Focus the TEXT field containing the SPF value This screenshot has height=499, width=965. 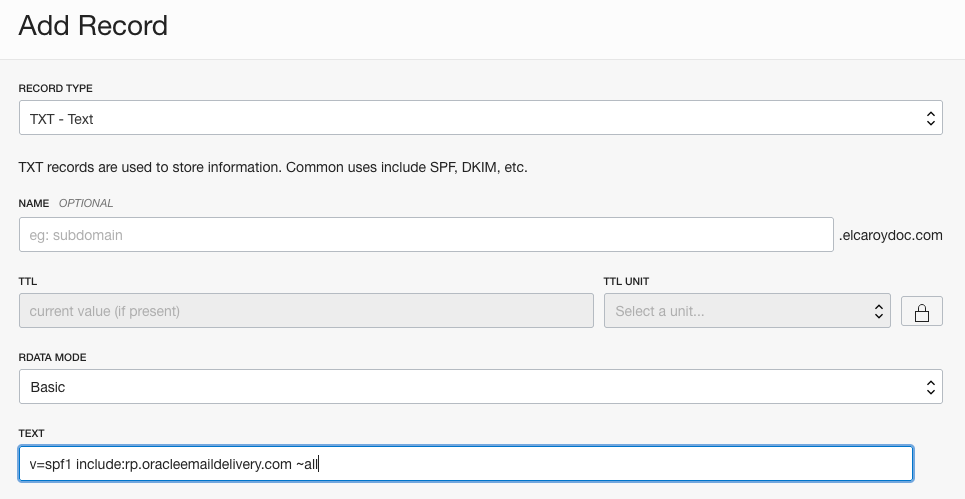click(x=465, y=463)
